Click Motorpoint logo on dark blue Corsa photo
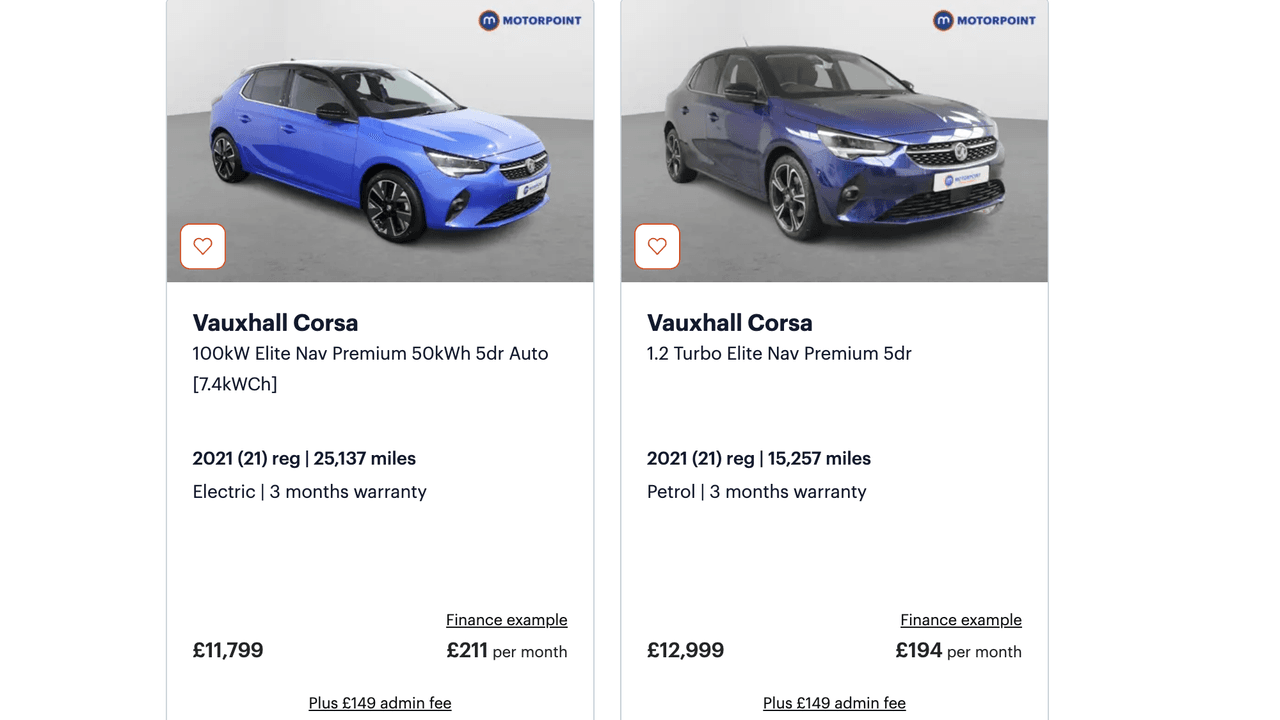1280x720 pixels. pos(984,20)
